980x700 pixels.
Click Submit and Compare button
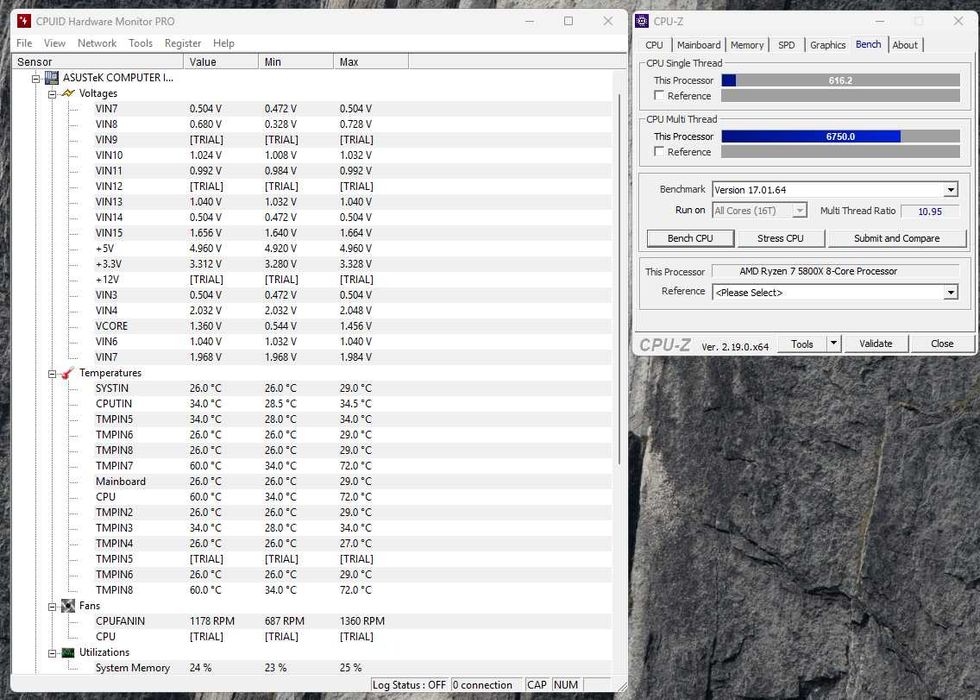point(897,238)
